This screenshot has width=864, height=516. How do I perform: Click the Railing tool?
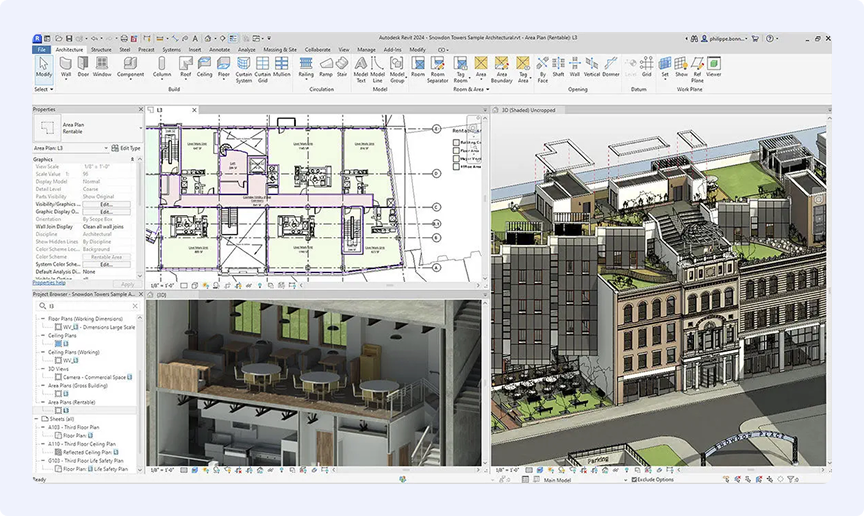(x=305, y=66)
